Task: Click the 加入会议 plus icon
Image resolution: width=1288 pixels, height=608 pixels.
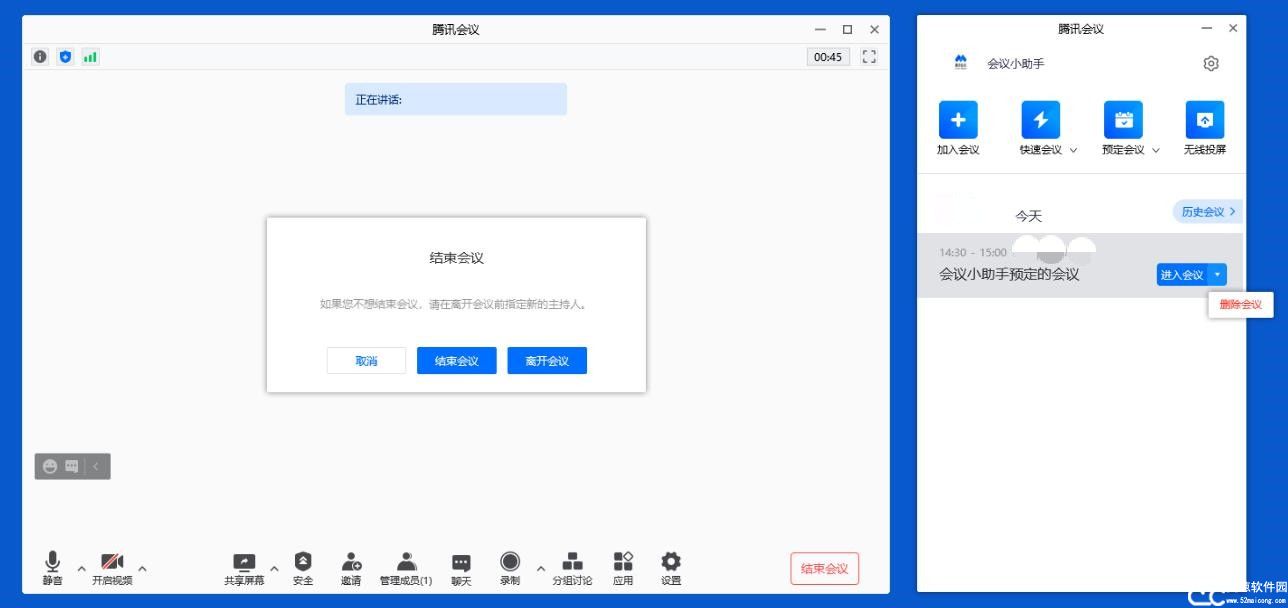Action: (958, 120)
